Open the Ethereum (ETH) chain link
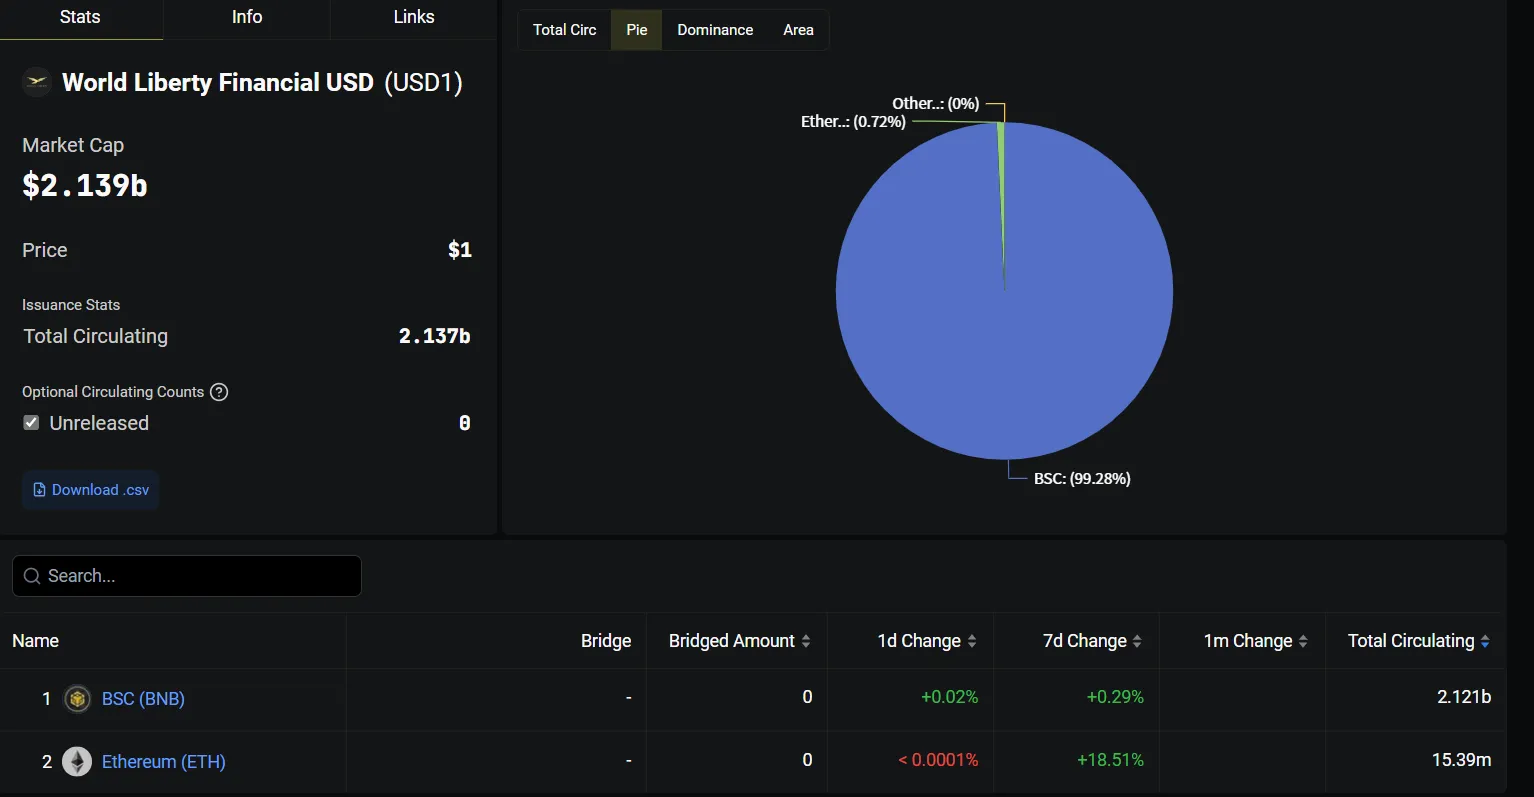Screen dimensions: 1534x797 [164, 762]
